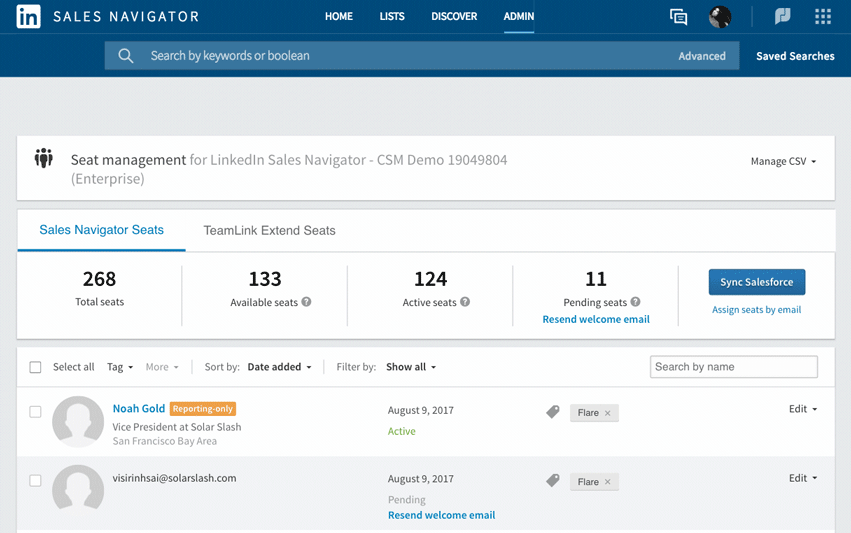Click the 124 Active seats number
Image resolution: width=851 pixels, height=533 pixels.
430,279
